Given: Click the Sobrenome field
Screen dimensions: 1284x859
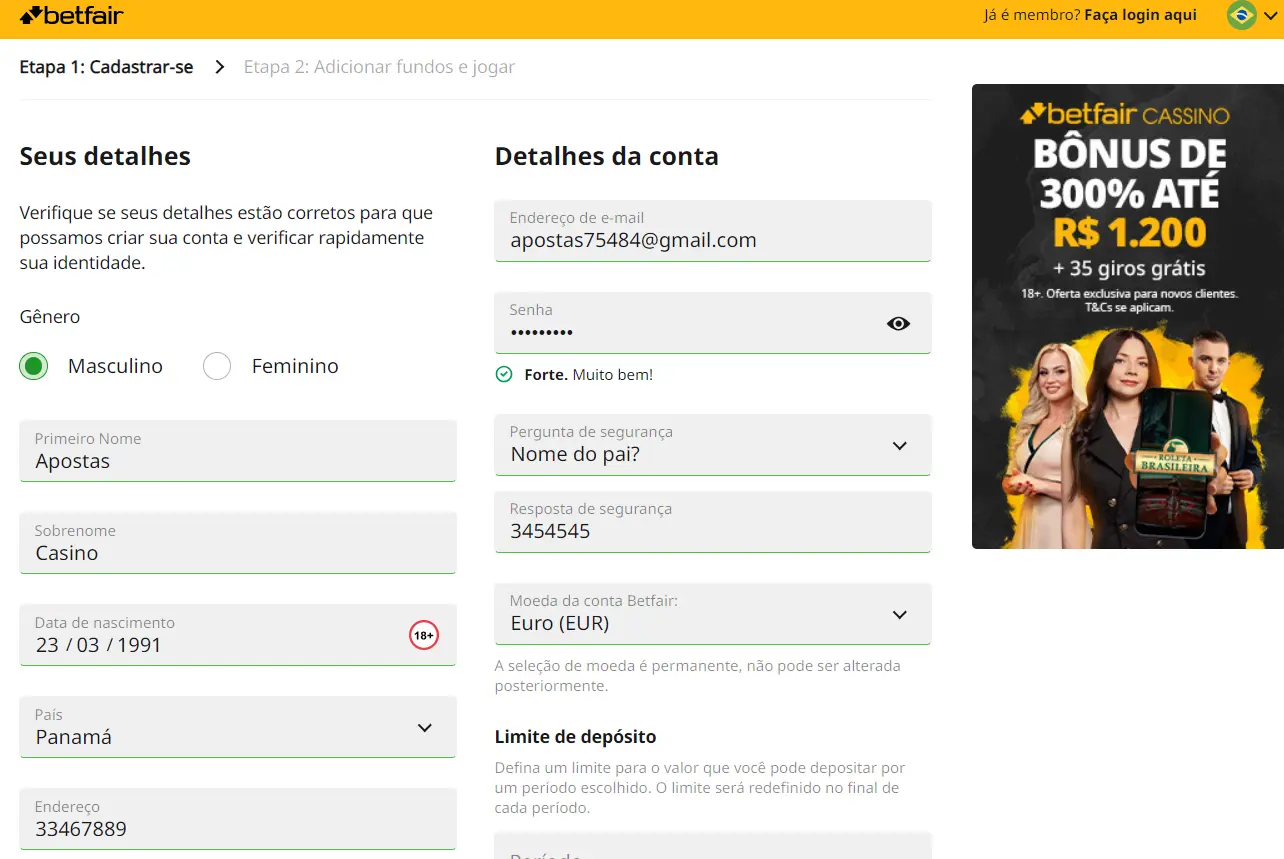Looking at the screenshot, I should point(238,543).
